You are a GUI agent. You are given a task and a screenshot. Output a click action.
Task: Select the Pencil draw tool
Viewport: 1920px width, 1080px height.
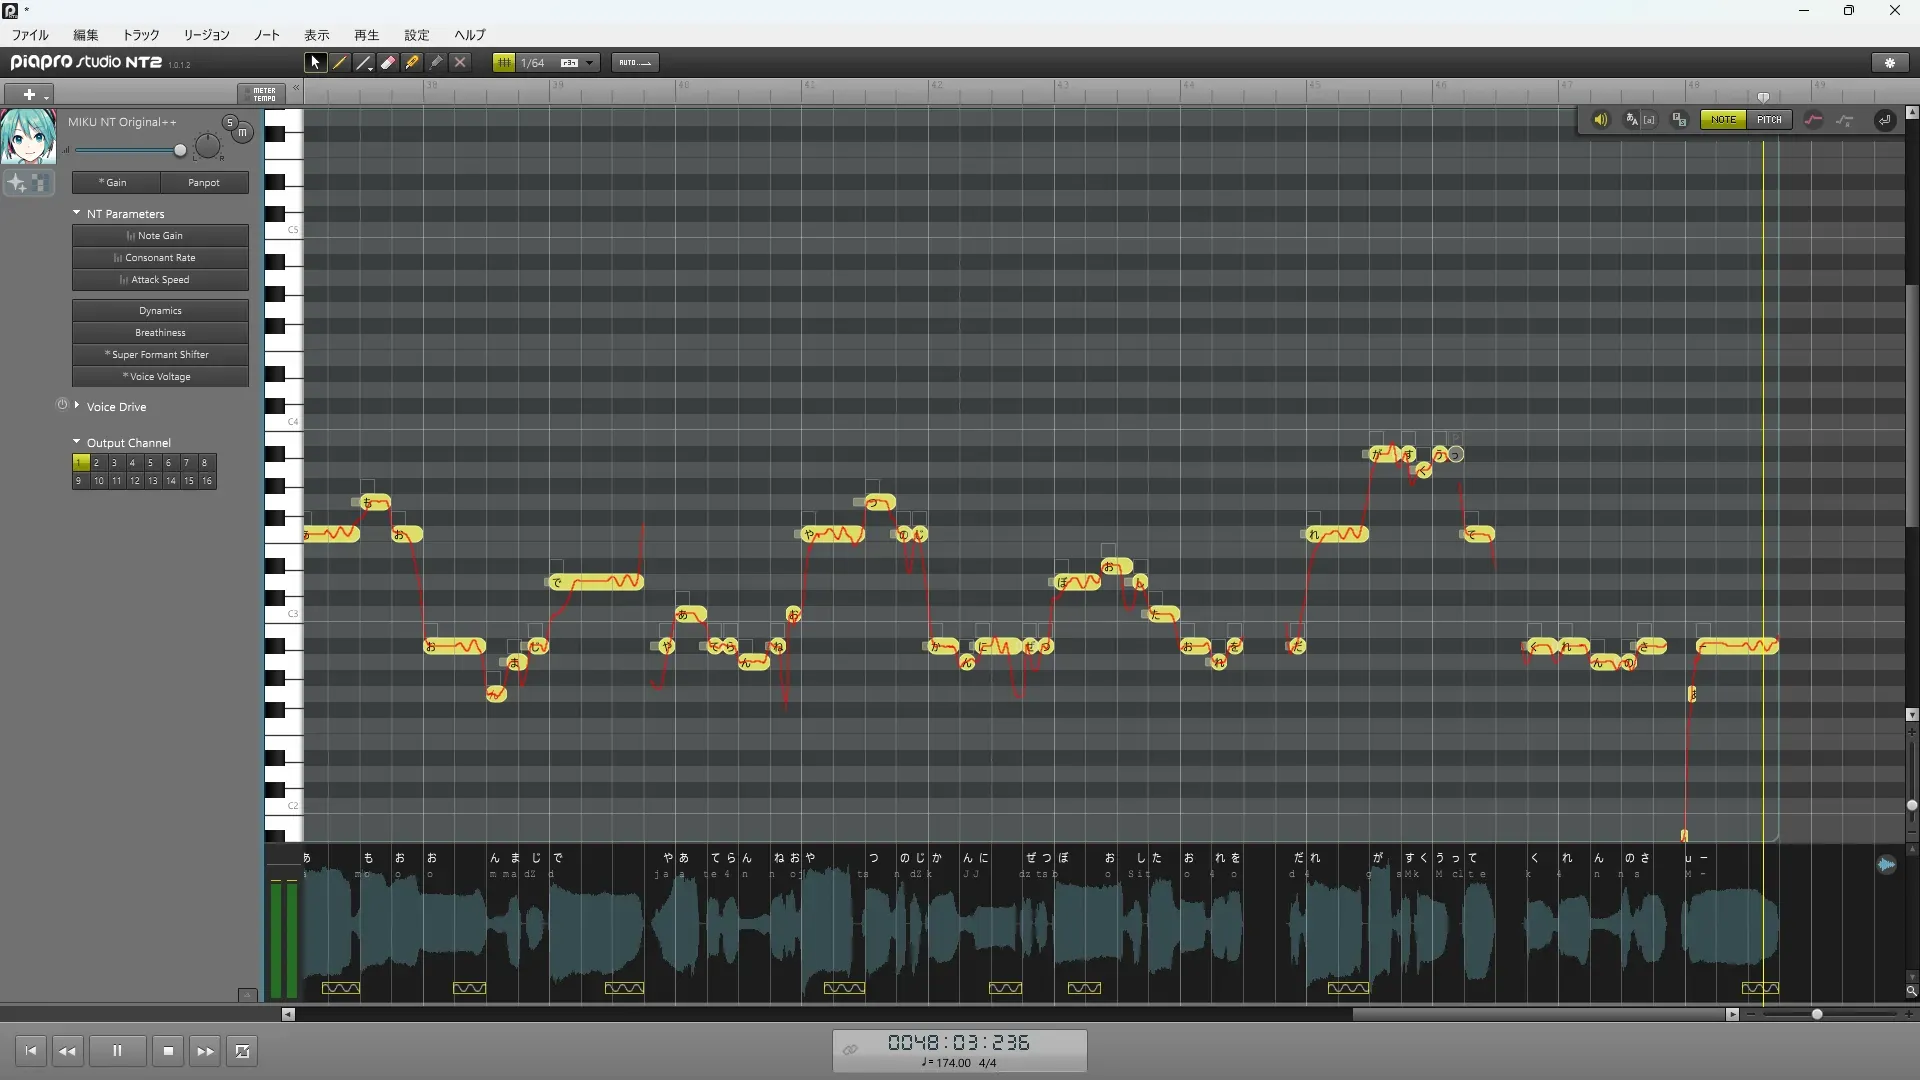pyautogui.click(x=339, y=62)
